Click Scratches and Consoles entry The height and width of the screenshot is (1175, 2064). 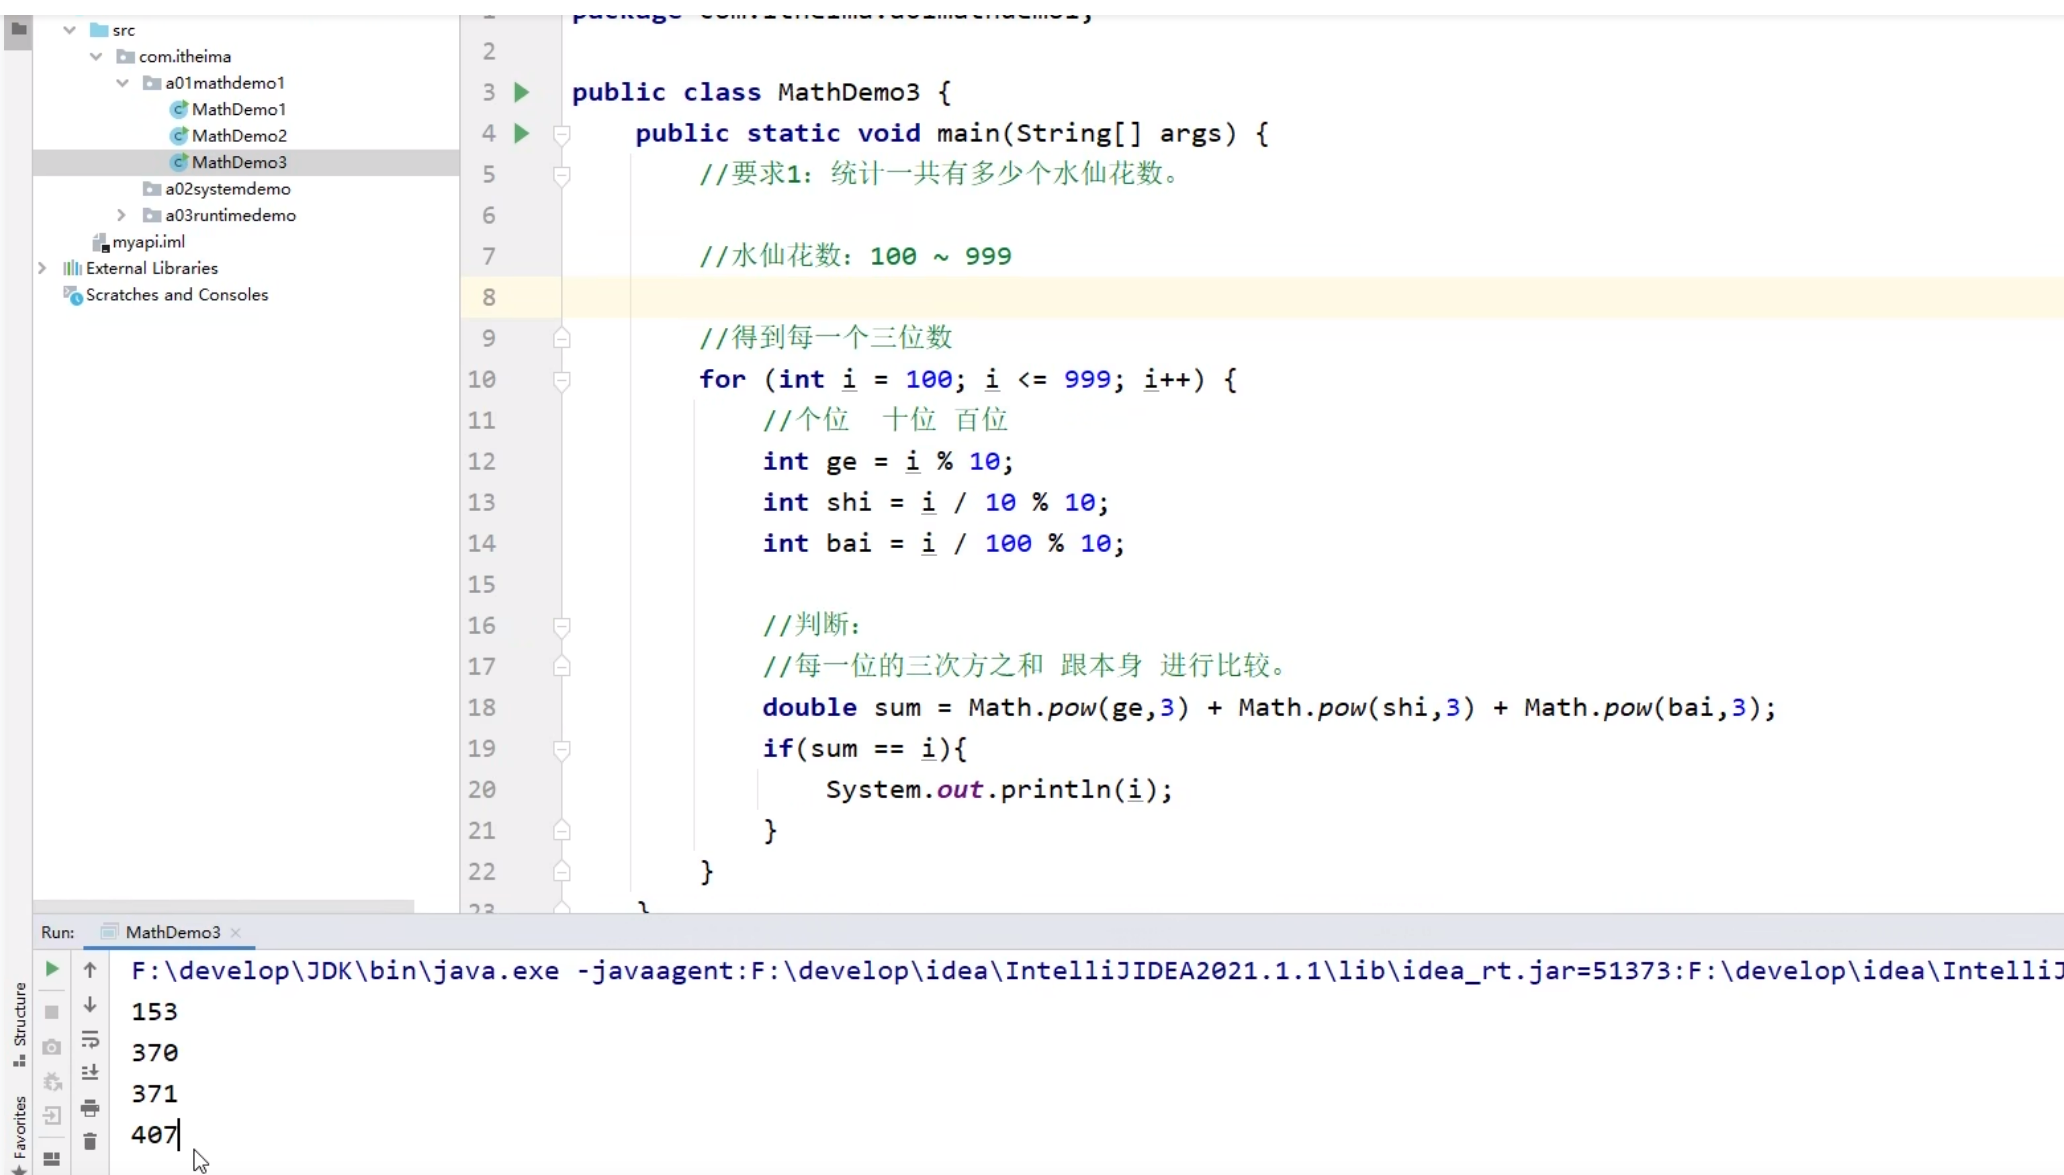pyautogui.click(x=176, y=294)
